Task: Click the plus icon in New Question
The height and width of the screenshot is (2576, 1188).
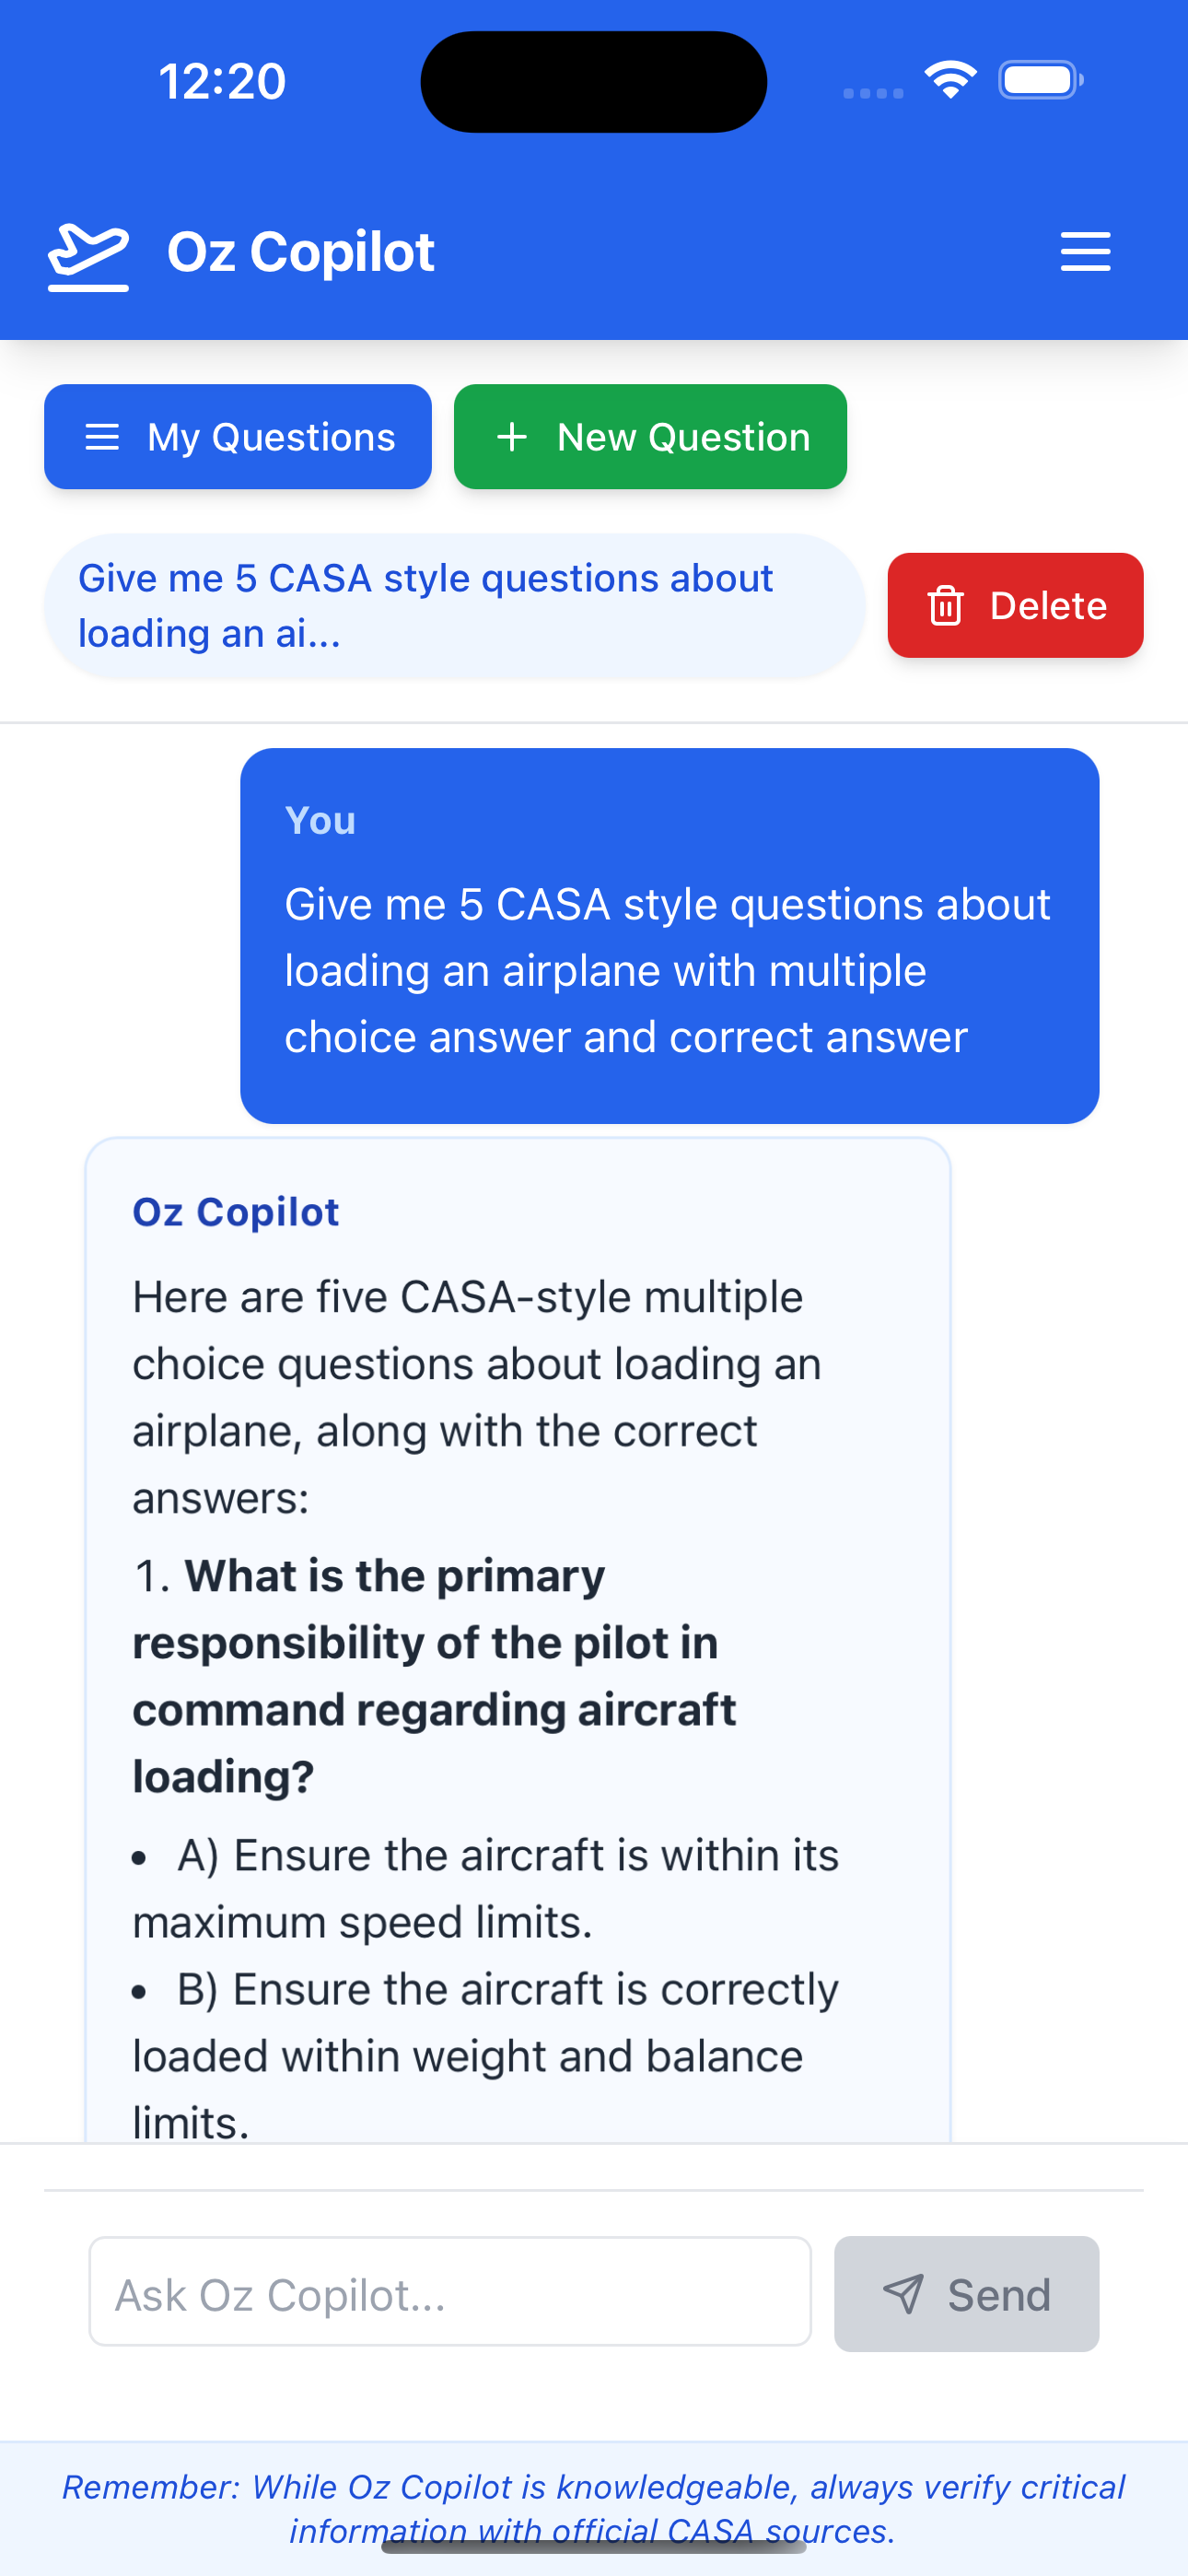Action: tap(512, 437)
